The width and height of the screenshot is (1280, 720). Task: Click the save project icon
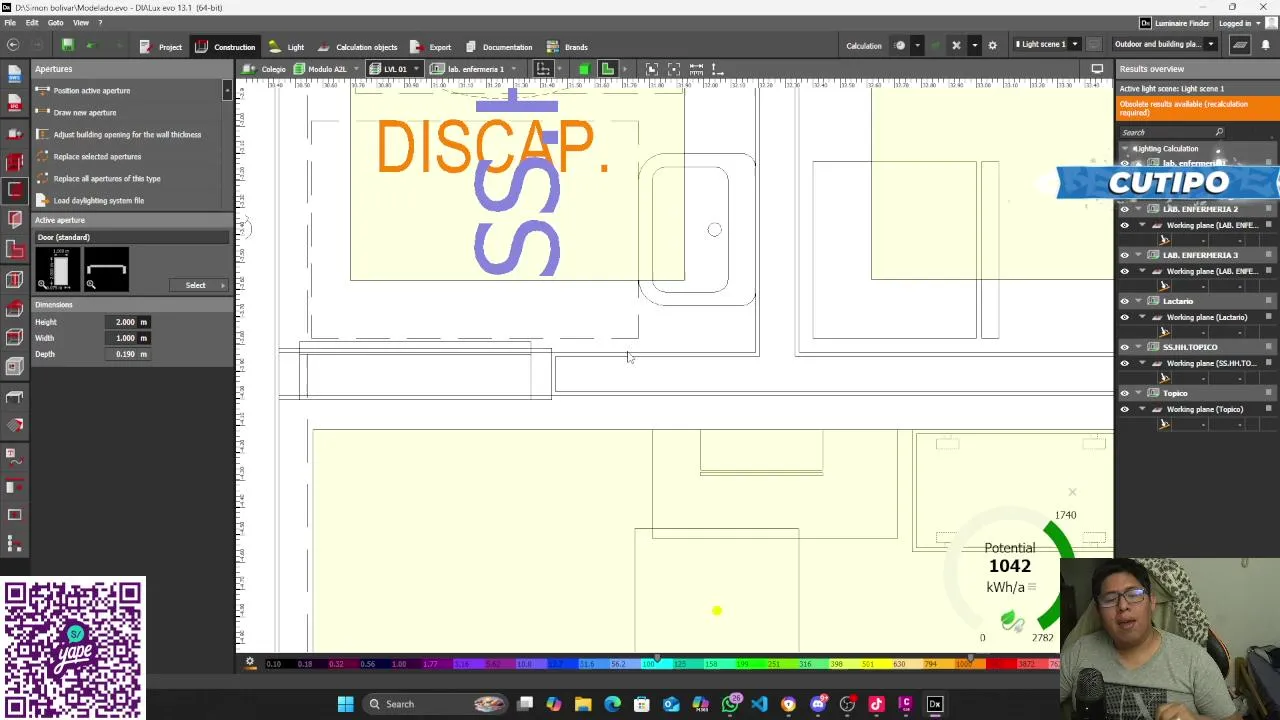click(67, 45)
